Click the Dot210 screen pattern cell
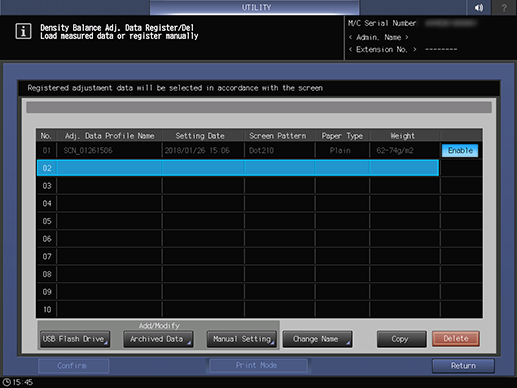 point(279,150)
